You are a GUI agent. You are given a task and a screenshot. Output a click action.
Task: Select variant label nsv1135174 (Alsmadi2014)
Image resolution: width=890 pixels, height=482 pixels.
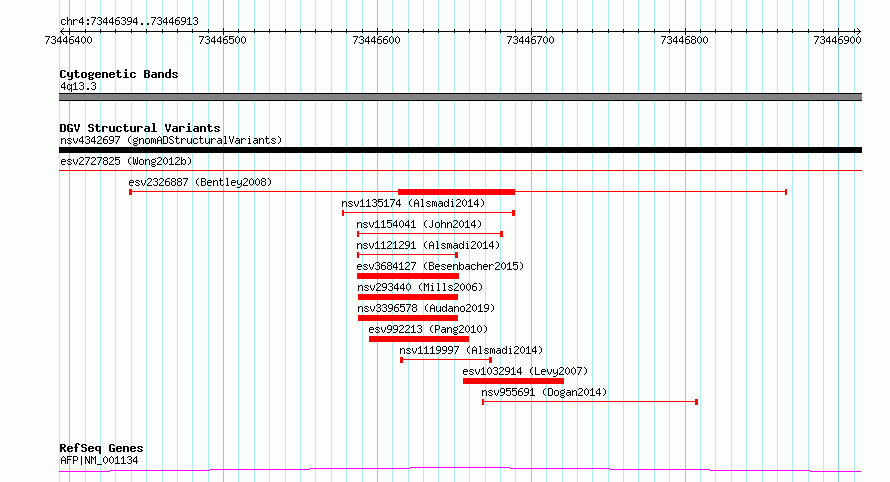[413, 203]
